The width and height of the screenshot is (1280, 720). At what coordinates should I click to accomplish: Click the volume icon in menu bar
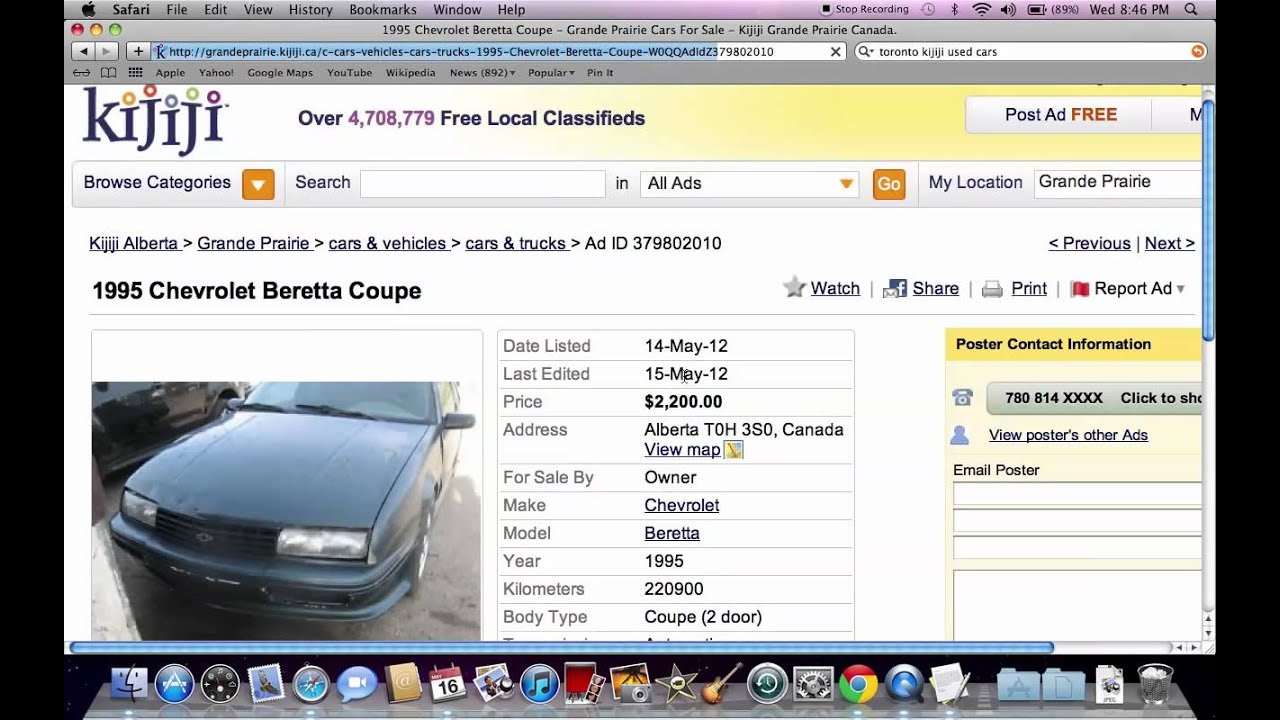pos(1007,10)
